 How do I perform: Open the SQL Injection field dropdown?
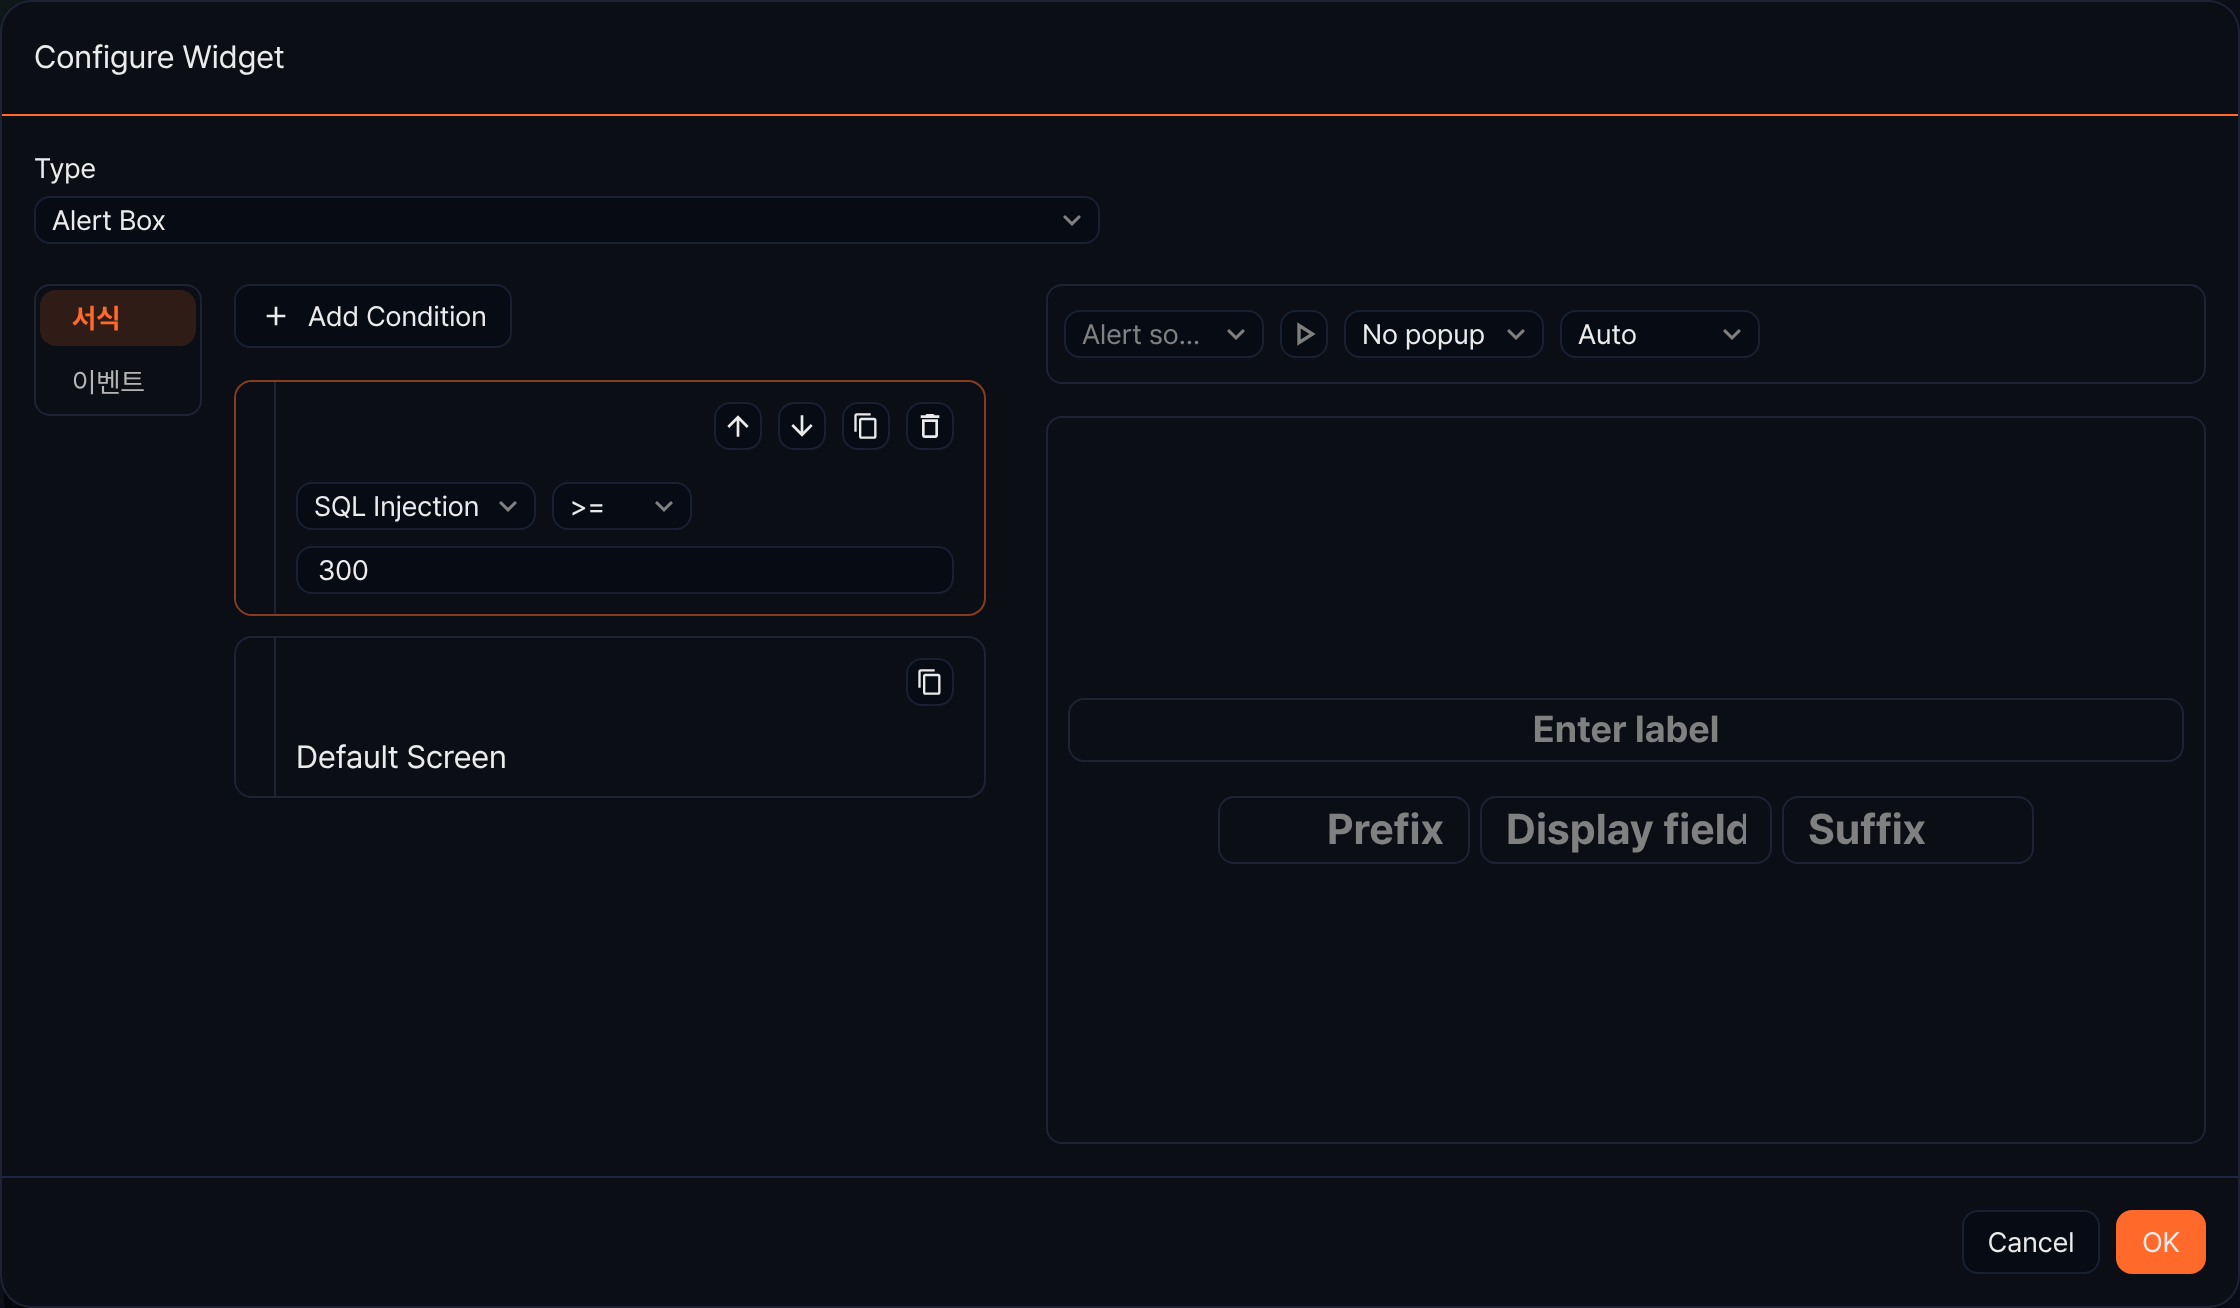tap(416, 506)
